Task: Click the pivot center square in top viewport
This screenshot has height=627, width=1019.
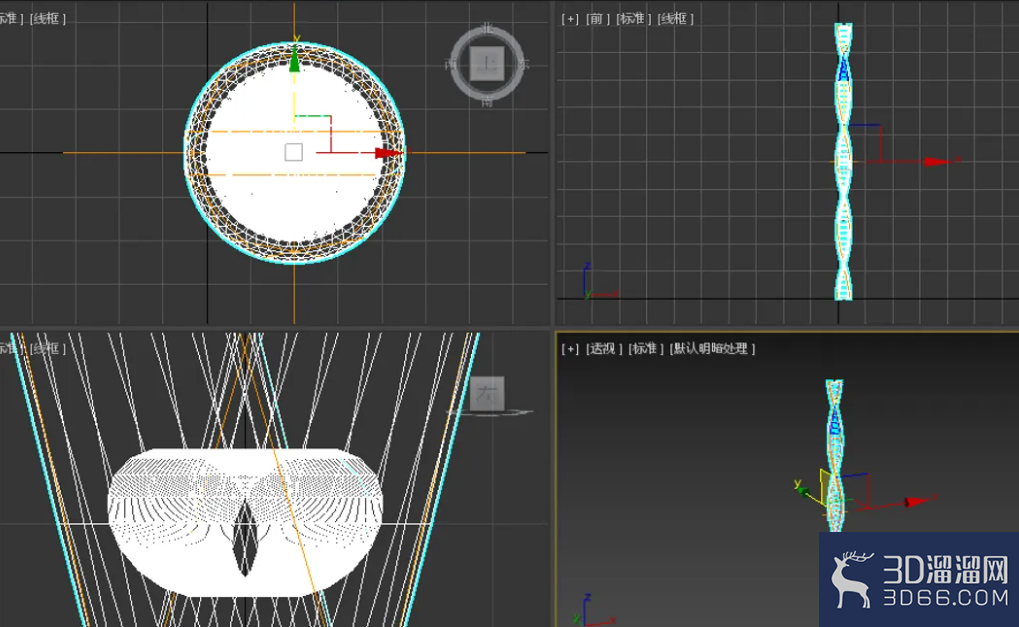Action: (294, 152)
